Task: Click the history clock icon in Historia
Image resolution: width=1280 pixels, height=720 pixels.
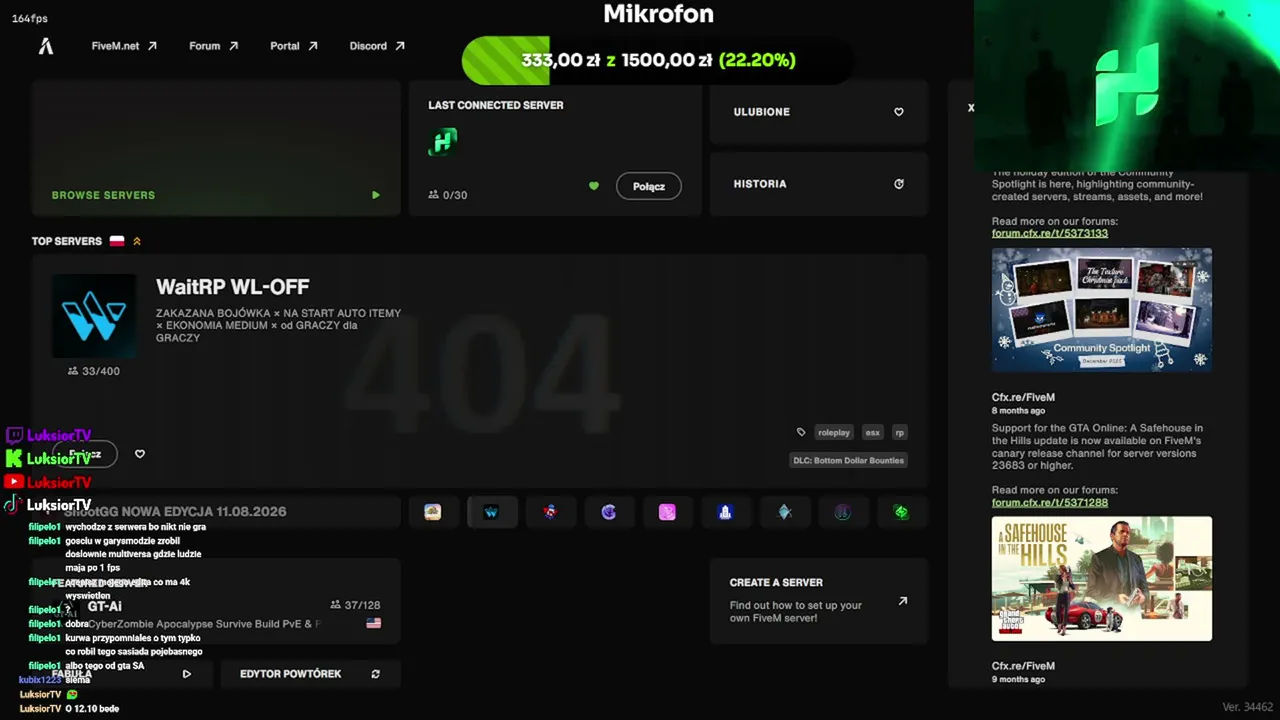Action: pos(899,184)
